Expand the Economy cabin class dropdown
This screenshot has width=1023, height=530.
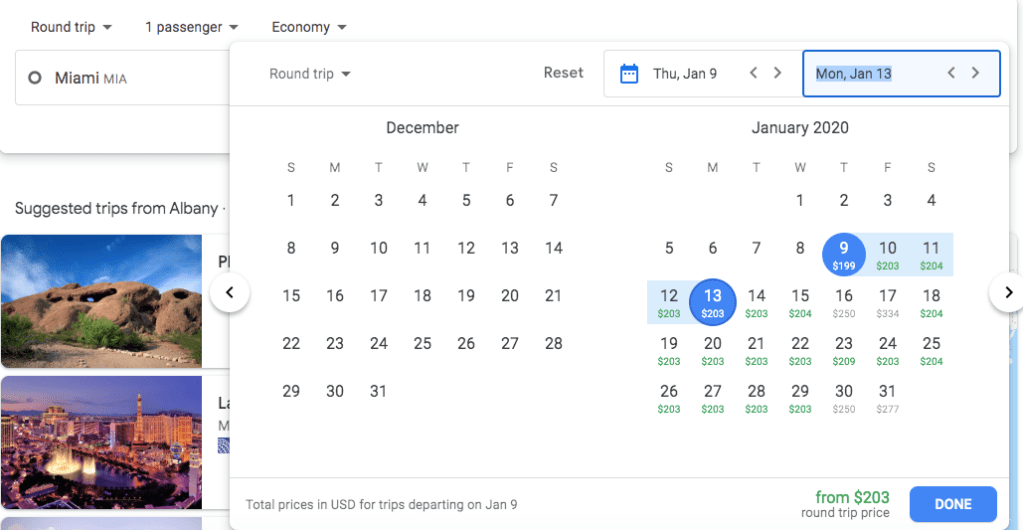pos(308,27)
